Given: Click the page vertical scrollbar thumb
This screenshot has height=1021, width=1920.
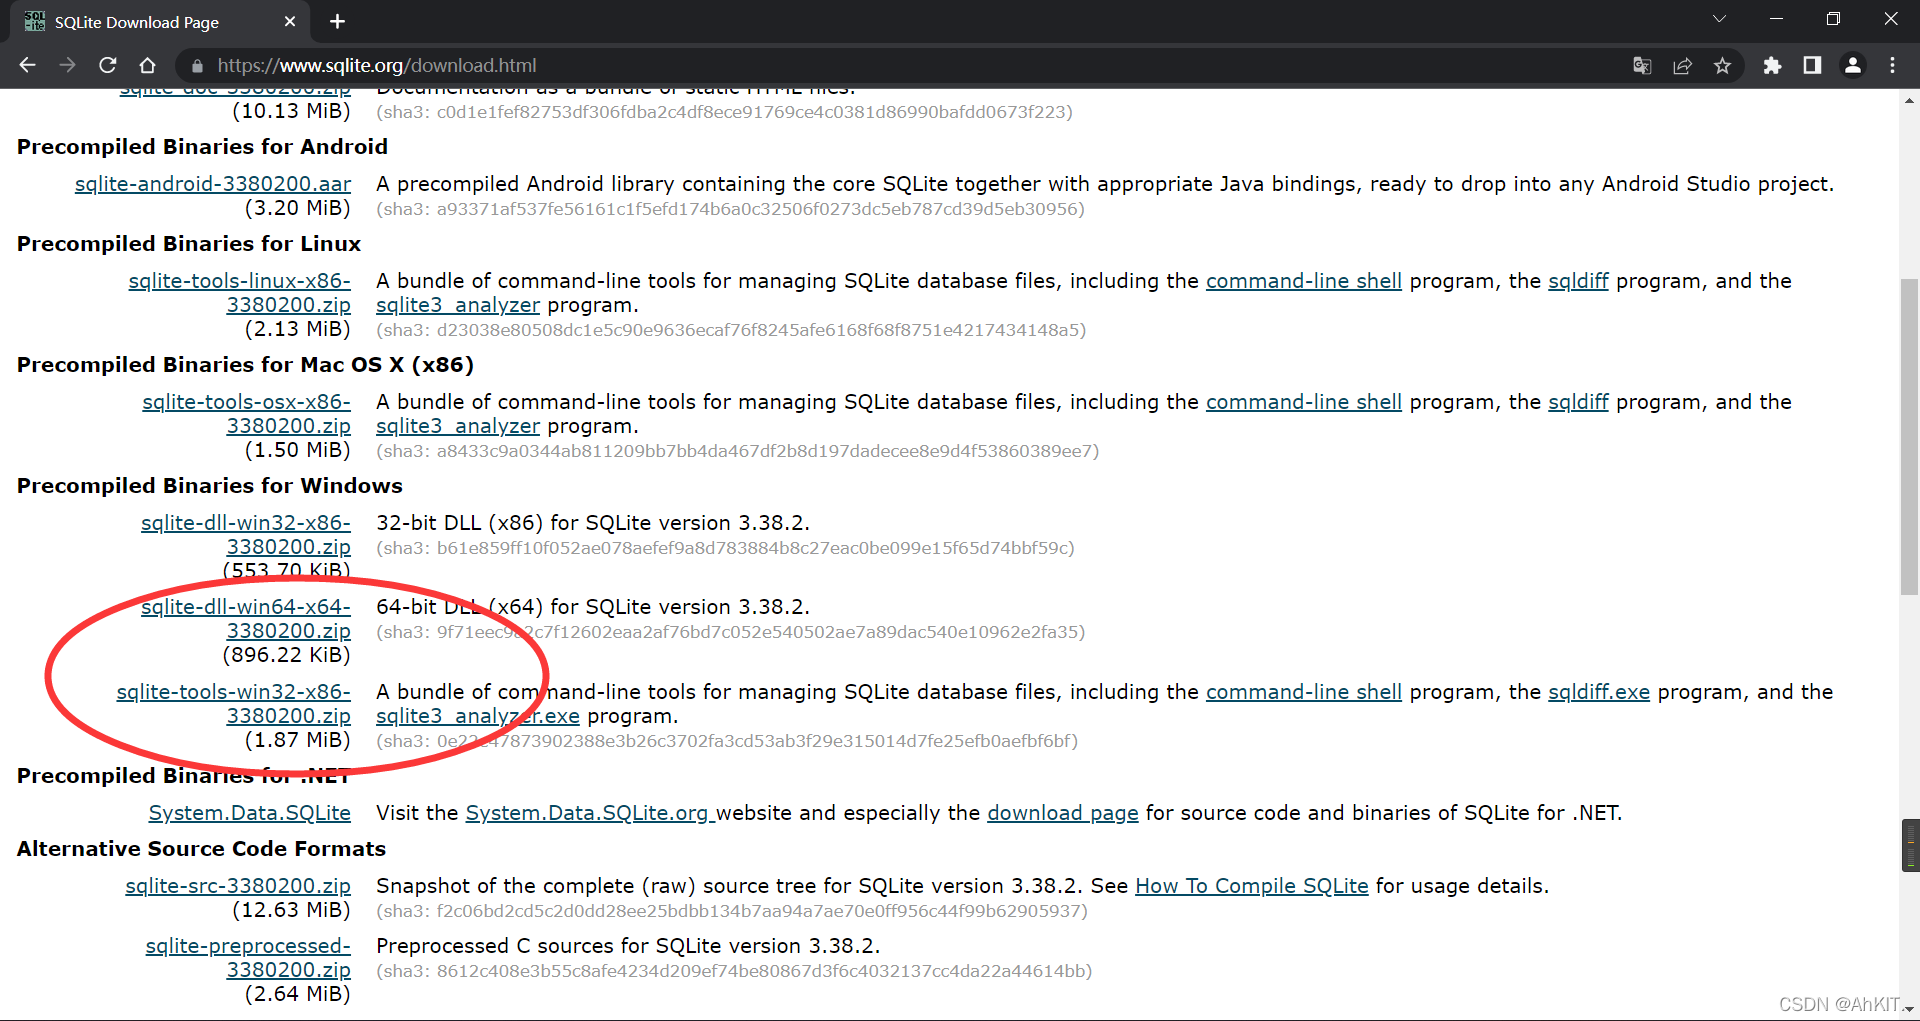Looking at the screenshot, I should [x=1910, y=438].
